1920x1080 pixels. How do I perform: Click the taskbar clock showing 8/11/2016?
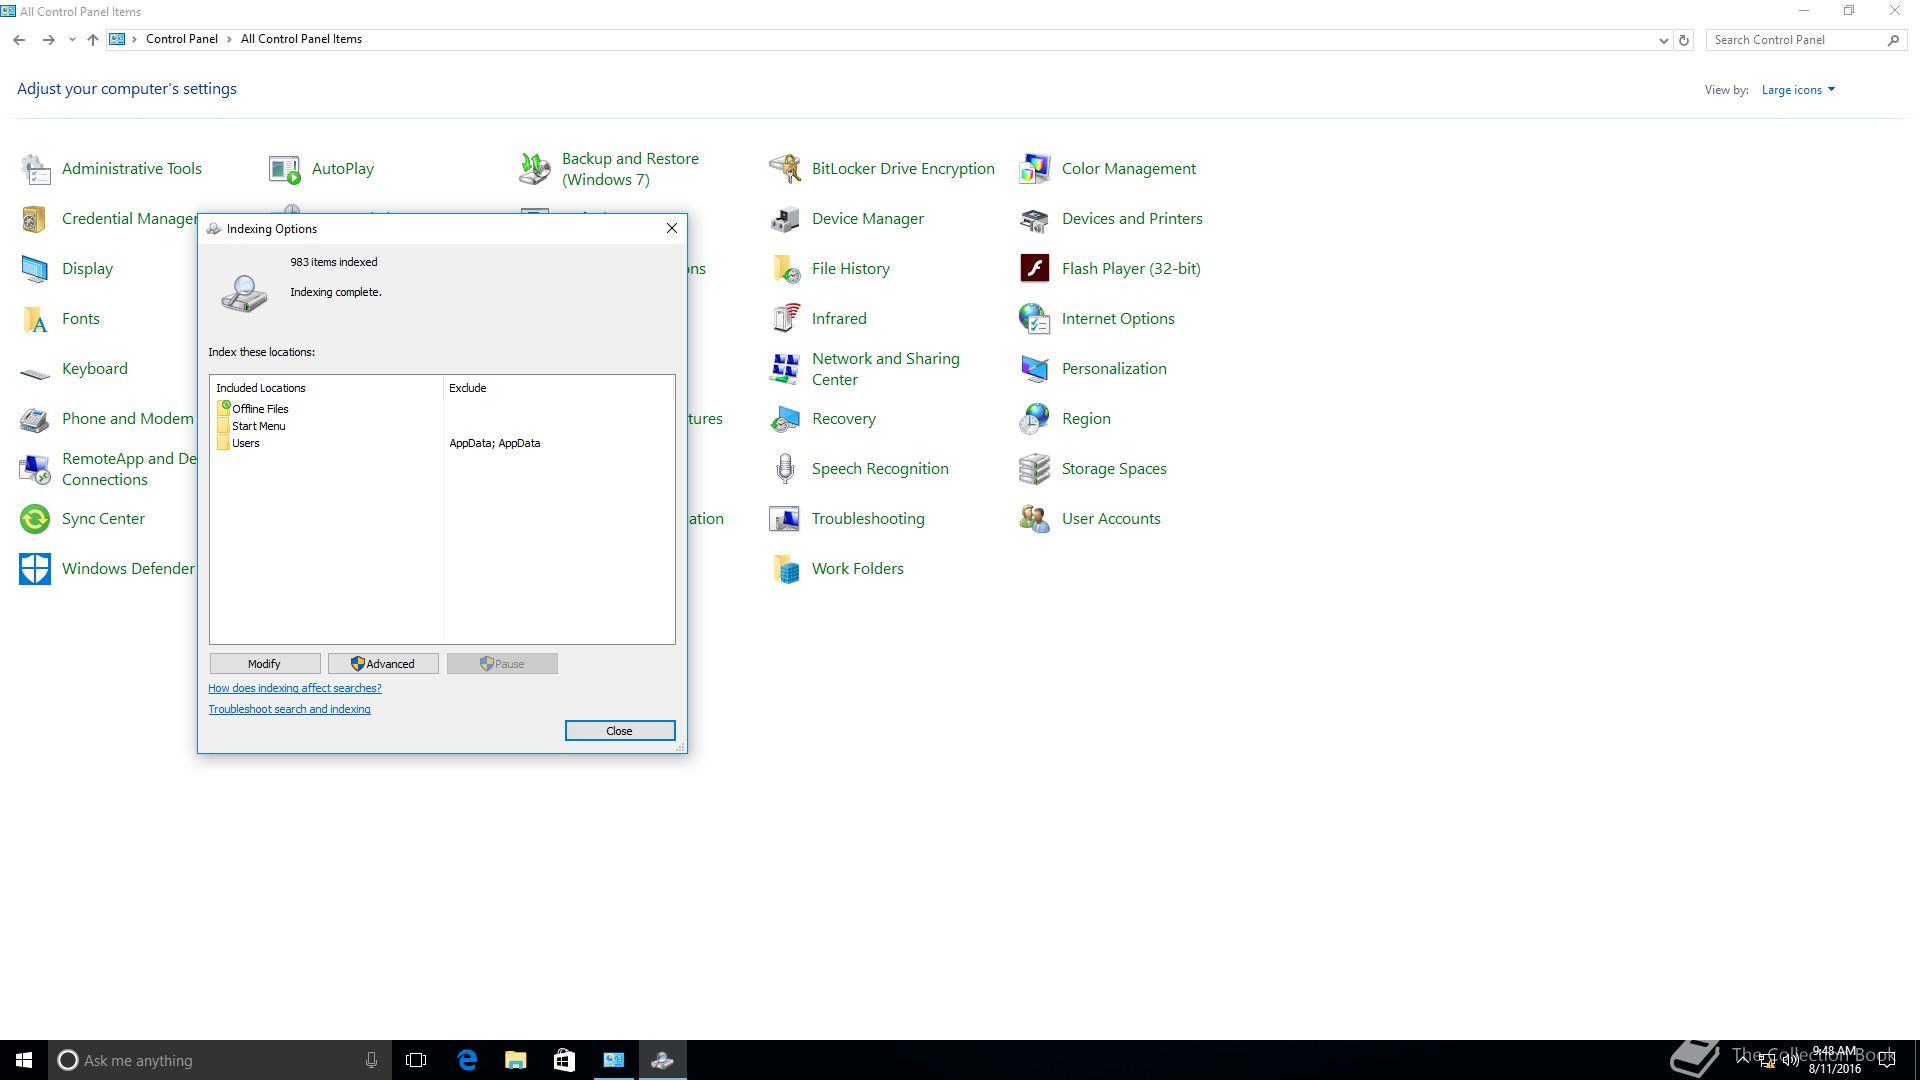pyautogui.click(x=1834, y=1060)
